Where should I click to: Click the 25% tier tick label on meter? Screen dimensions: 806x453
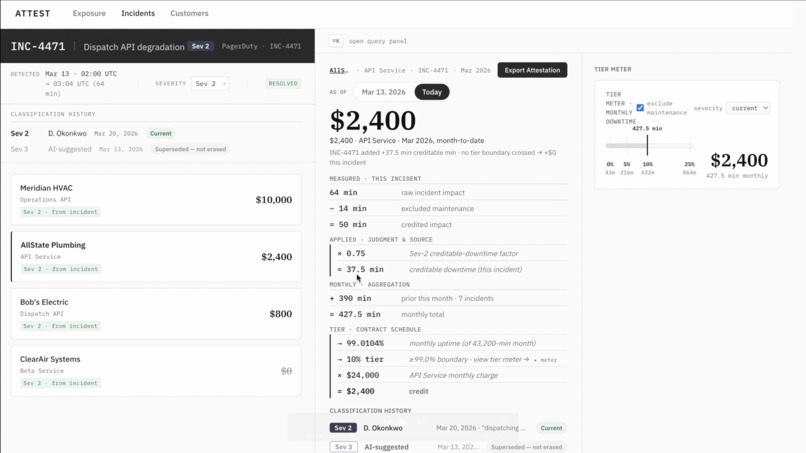click(x=689, y=165)
